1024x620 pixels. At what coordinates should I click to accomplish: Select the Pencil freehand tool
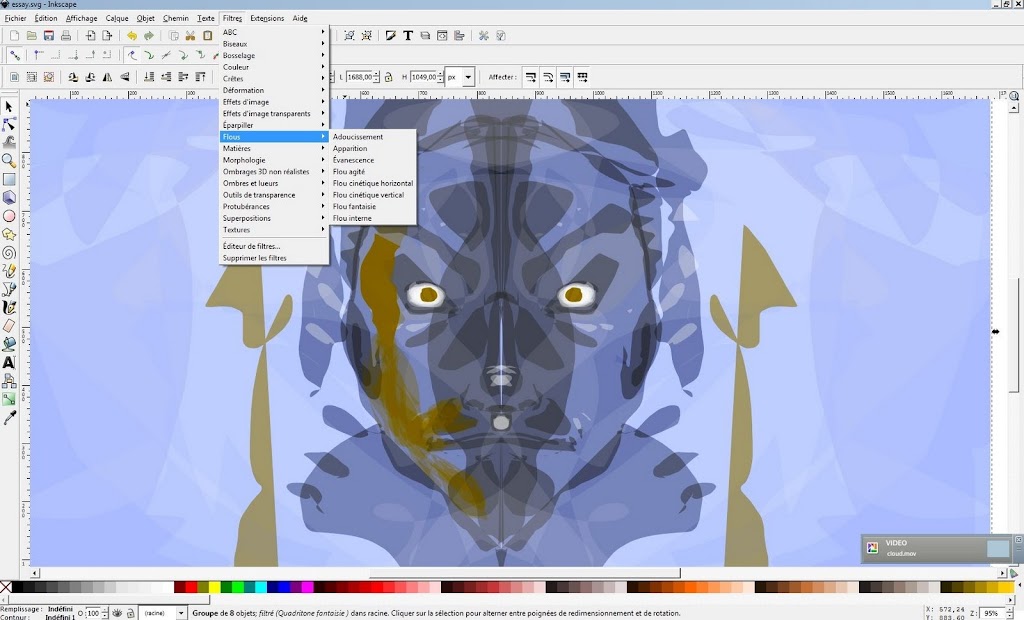pyautogui.click(x=9, y=270)
